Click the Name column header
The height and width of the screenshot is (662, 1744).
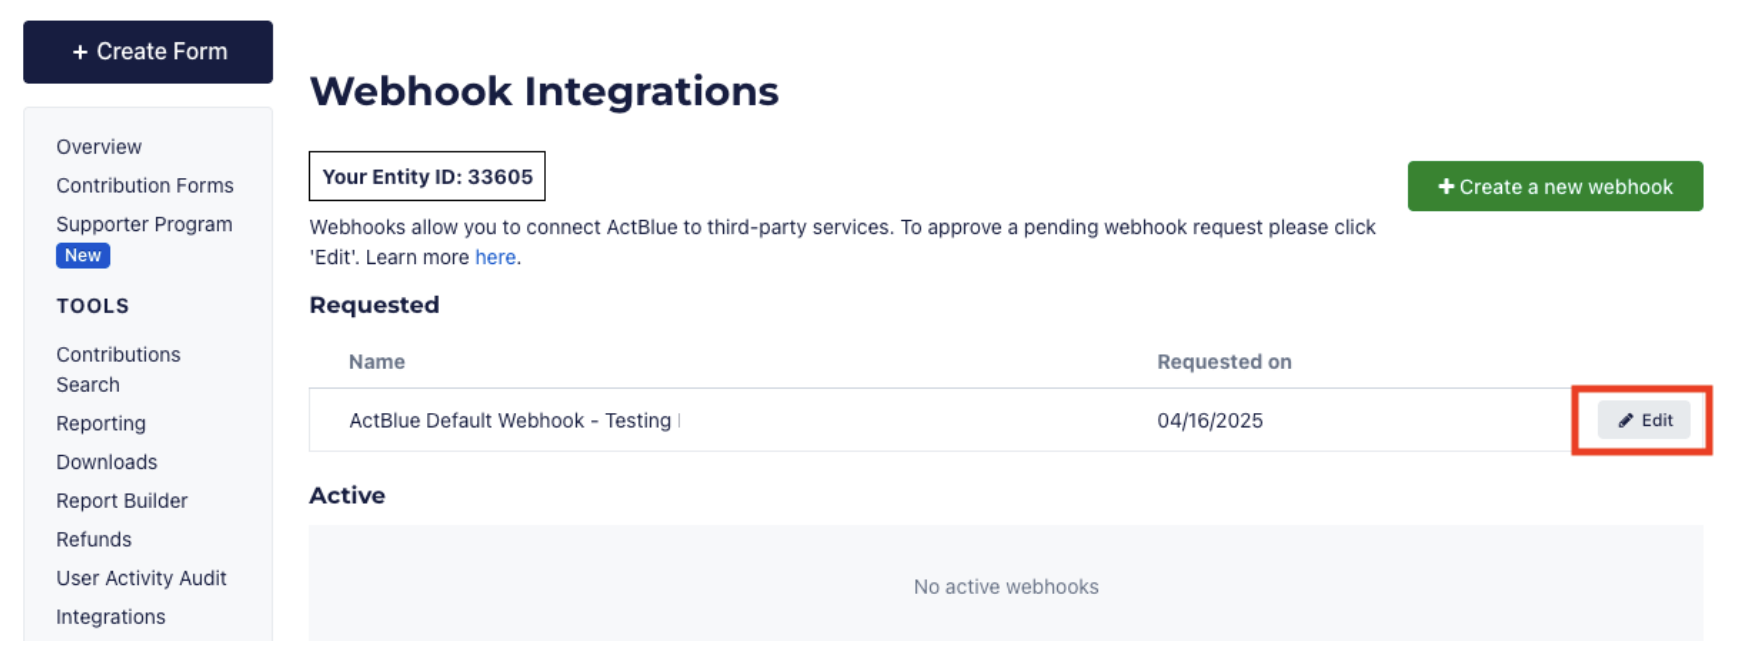tap(377, 362)
